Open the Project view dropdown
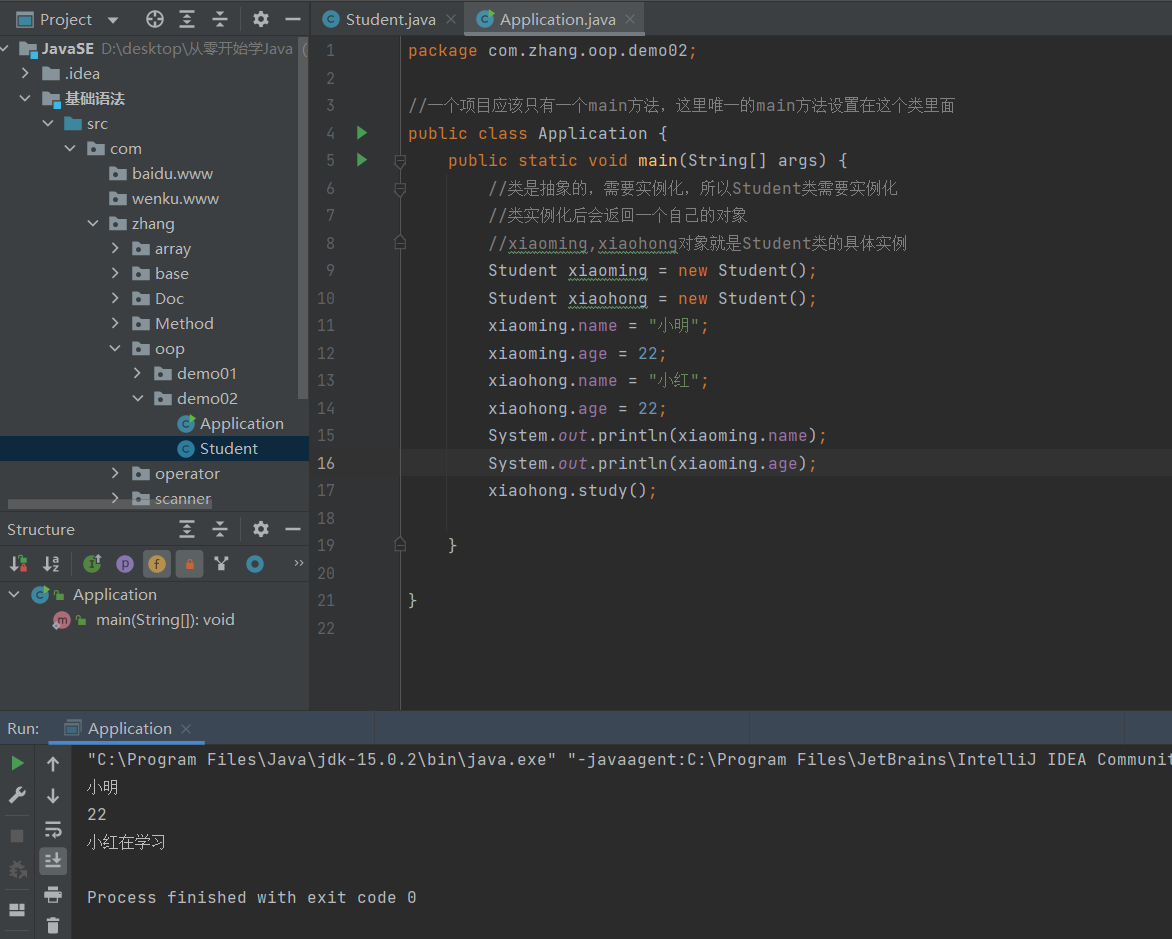The image size is (1172, 939). (113, 20)
